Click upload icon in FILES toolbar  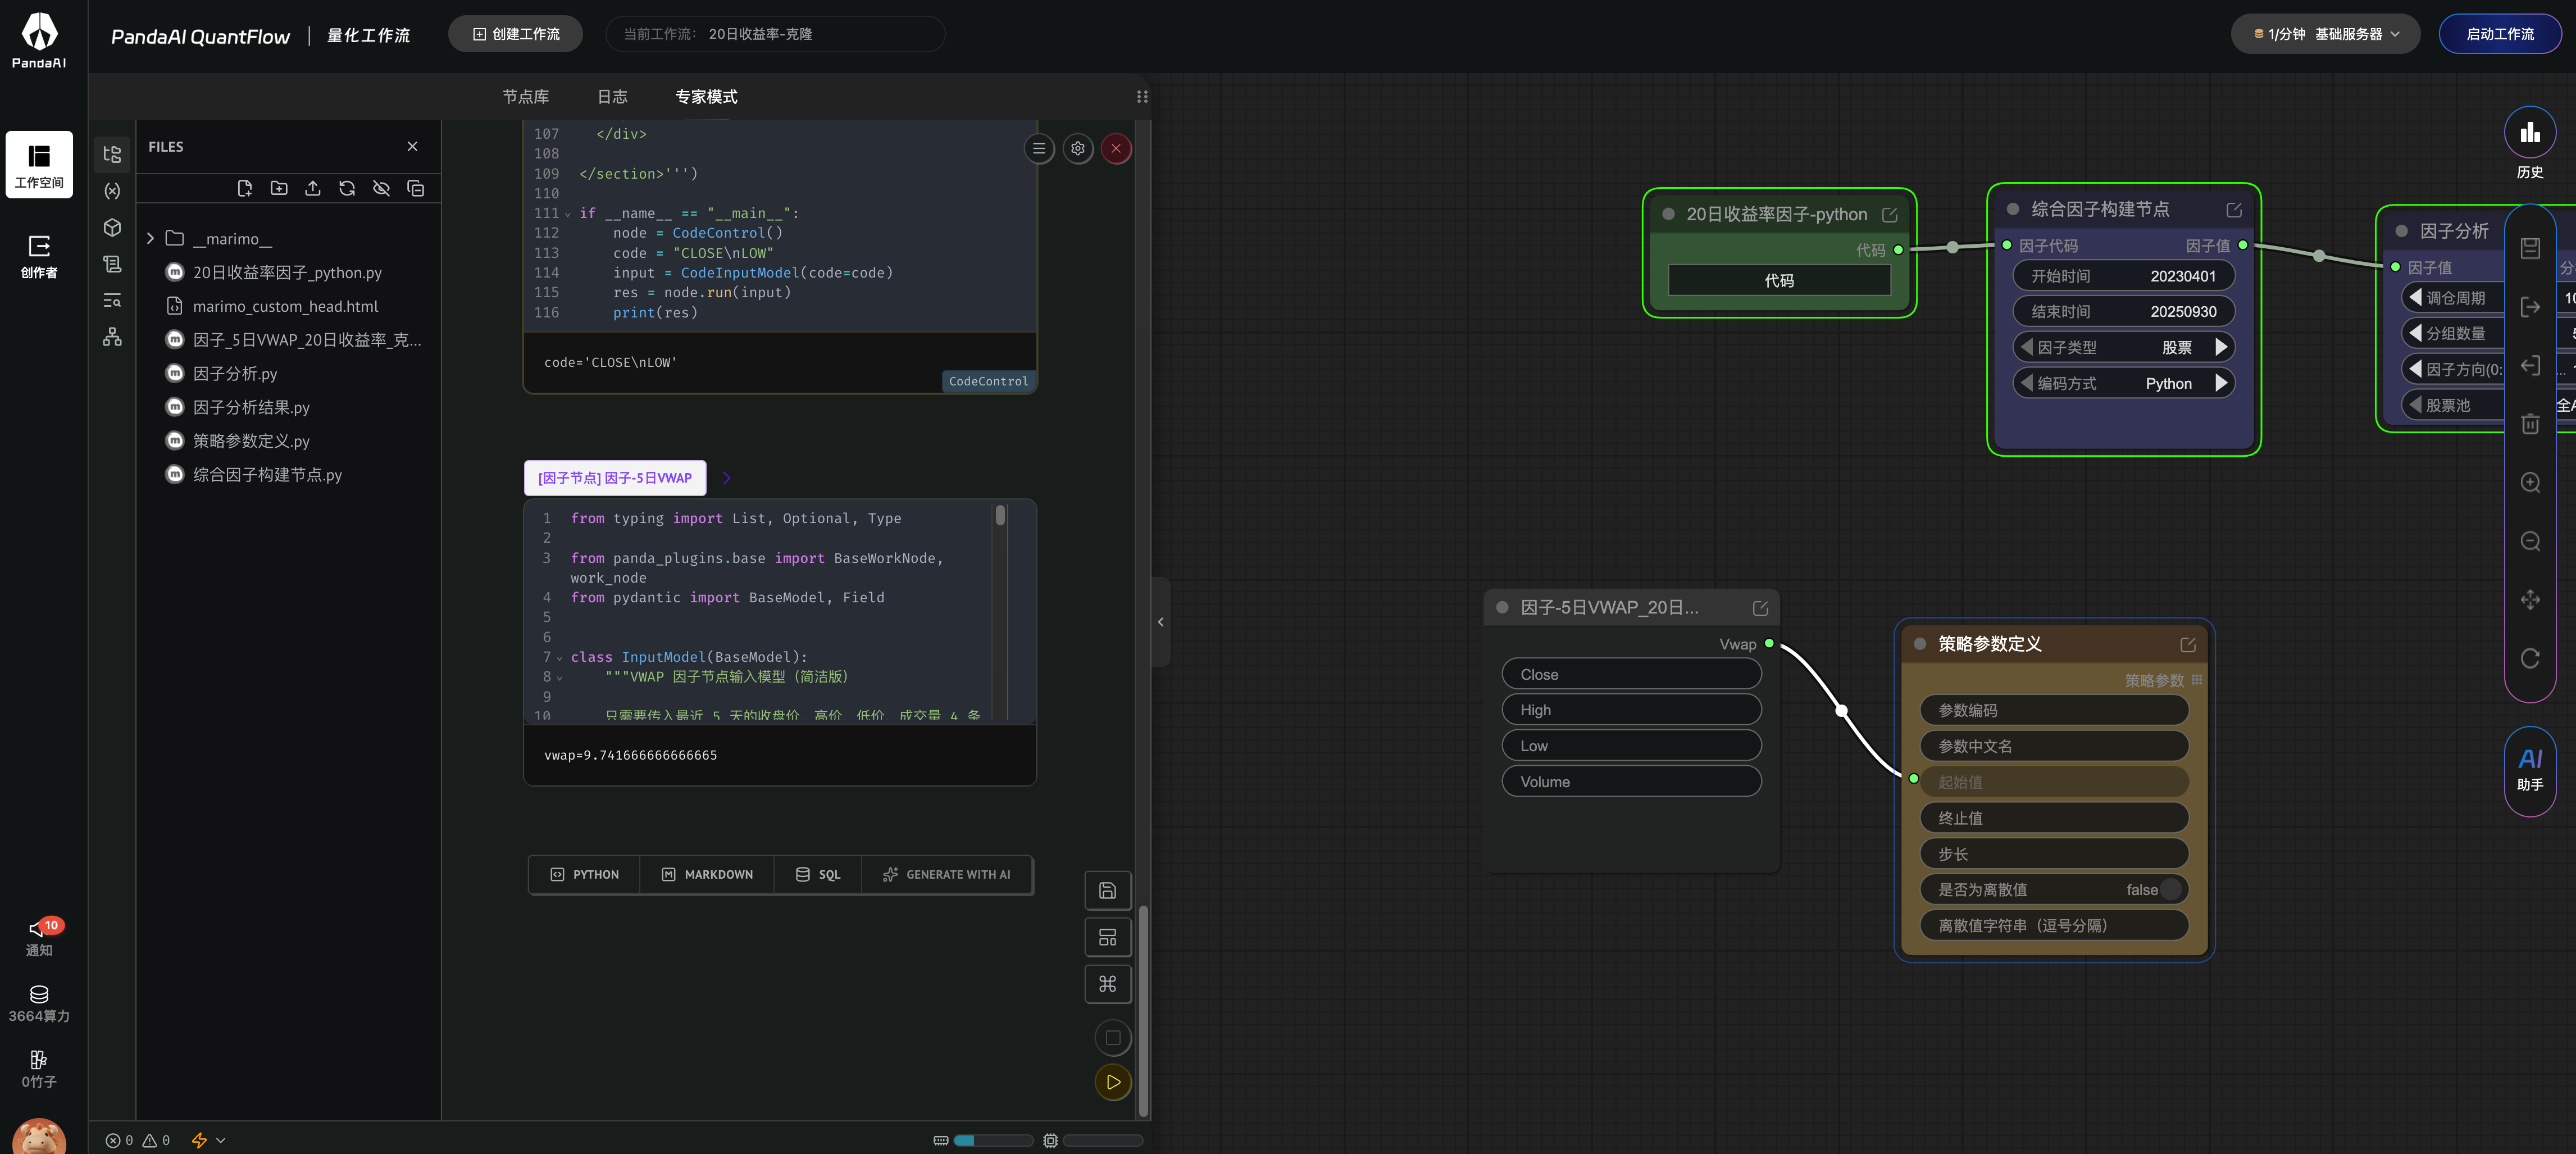tap(313, 188)
